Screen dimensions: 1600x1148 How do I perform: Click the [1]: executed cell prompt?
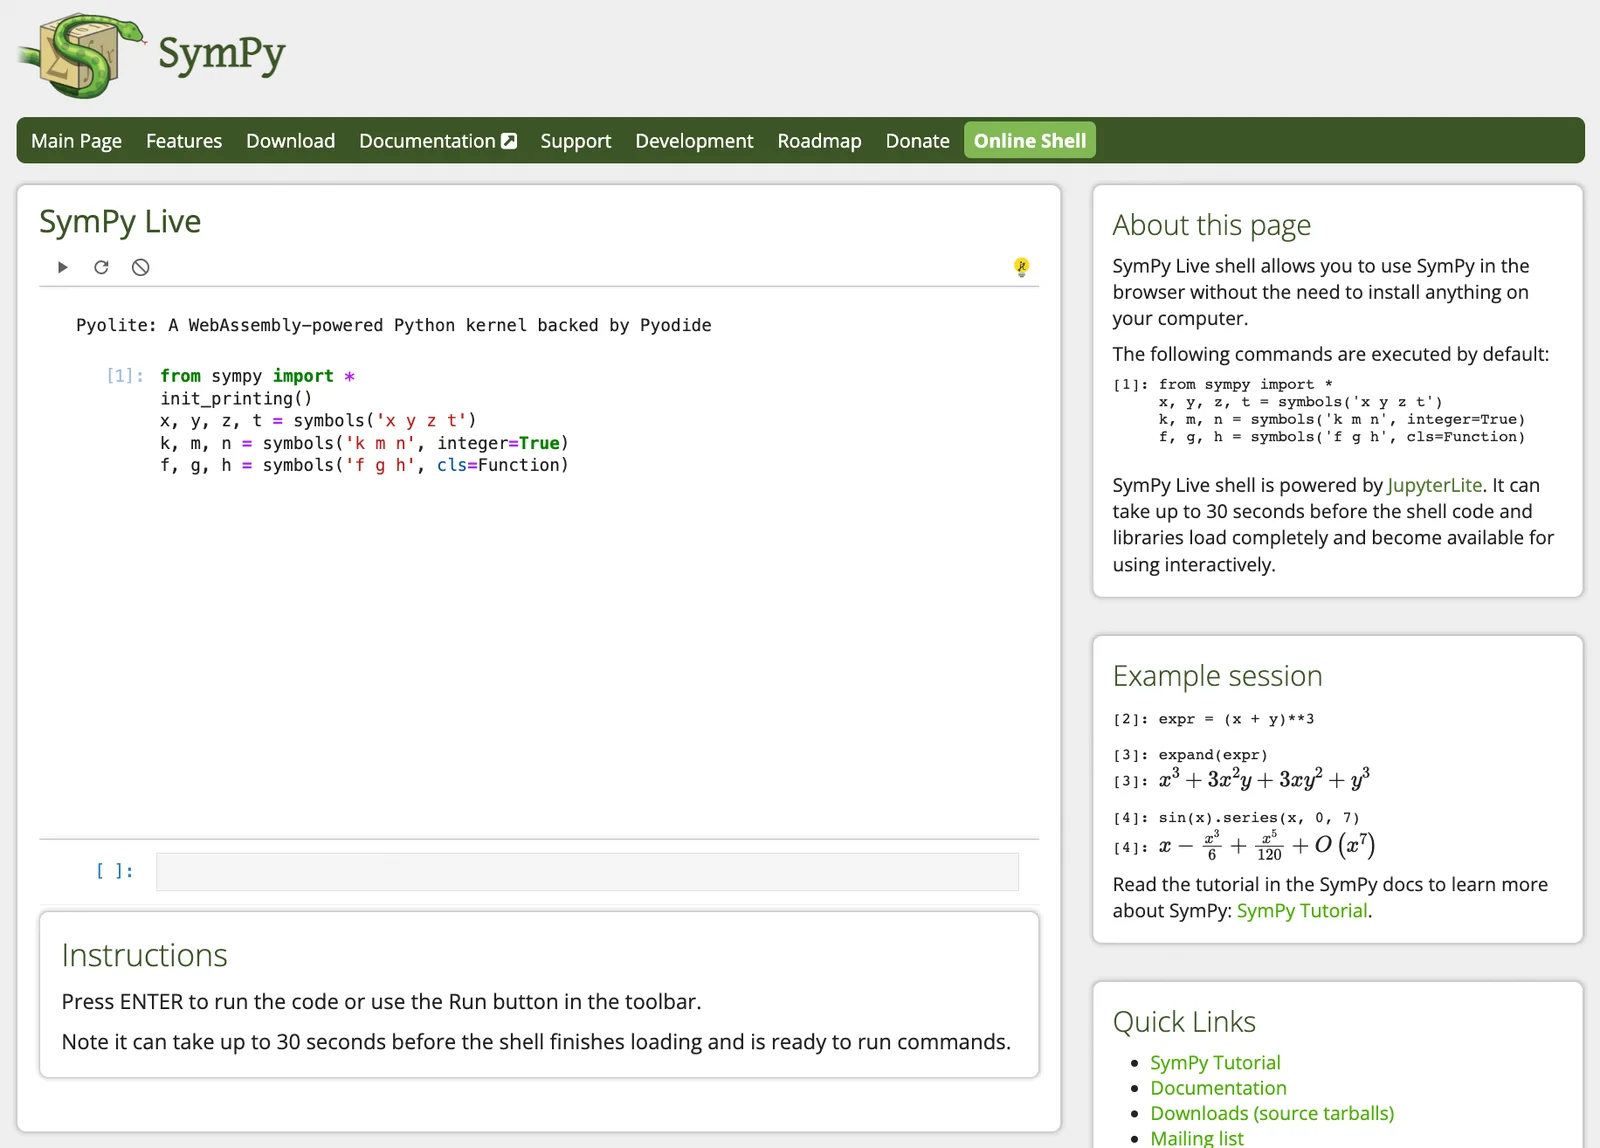[x=125, y=376]
